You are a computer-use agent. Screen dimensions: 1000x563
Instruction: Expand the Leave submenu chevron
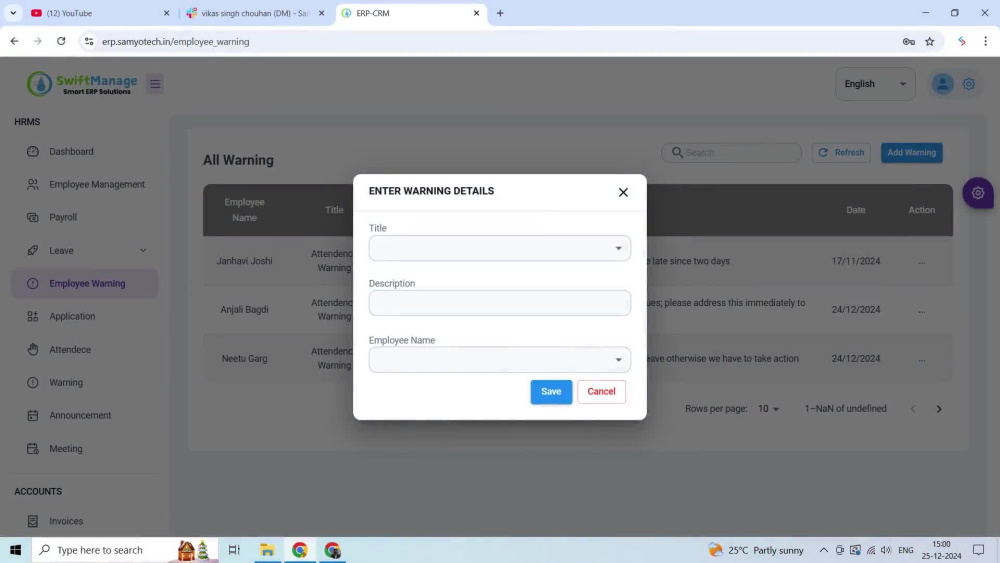pos(143,251)
